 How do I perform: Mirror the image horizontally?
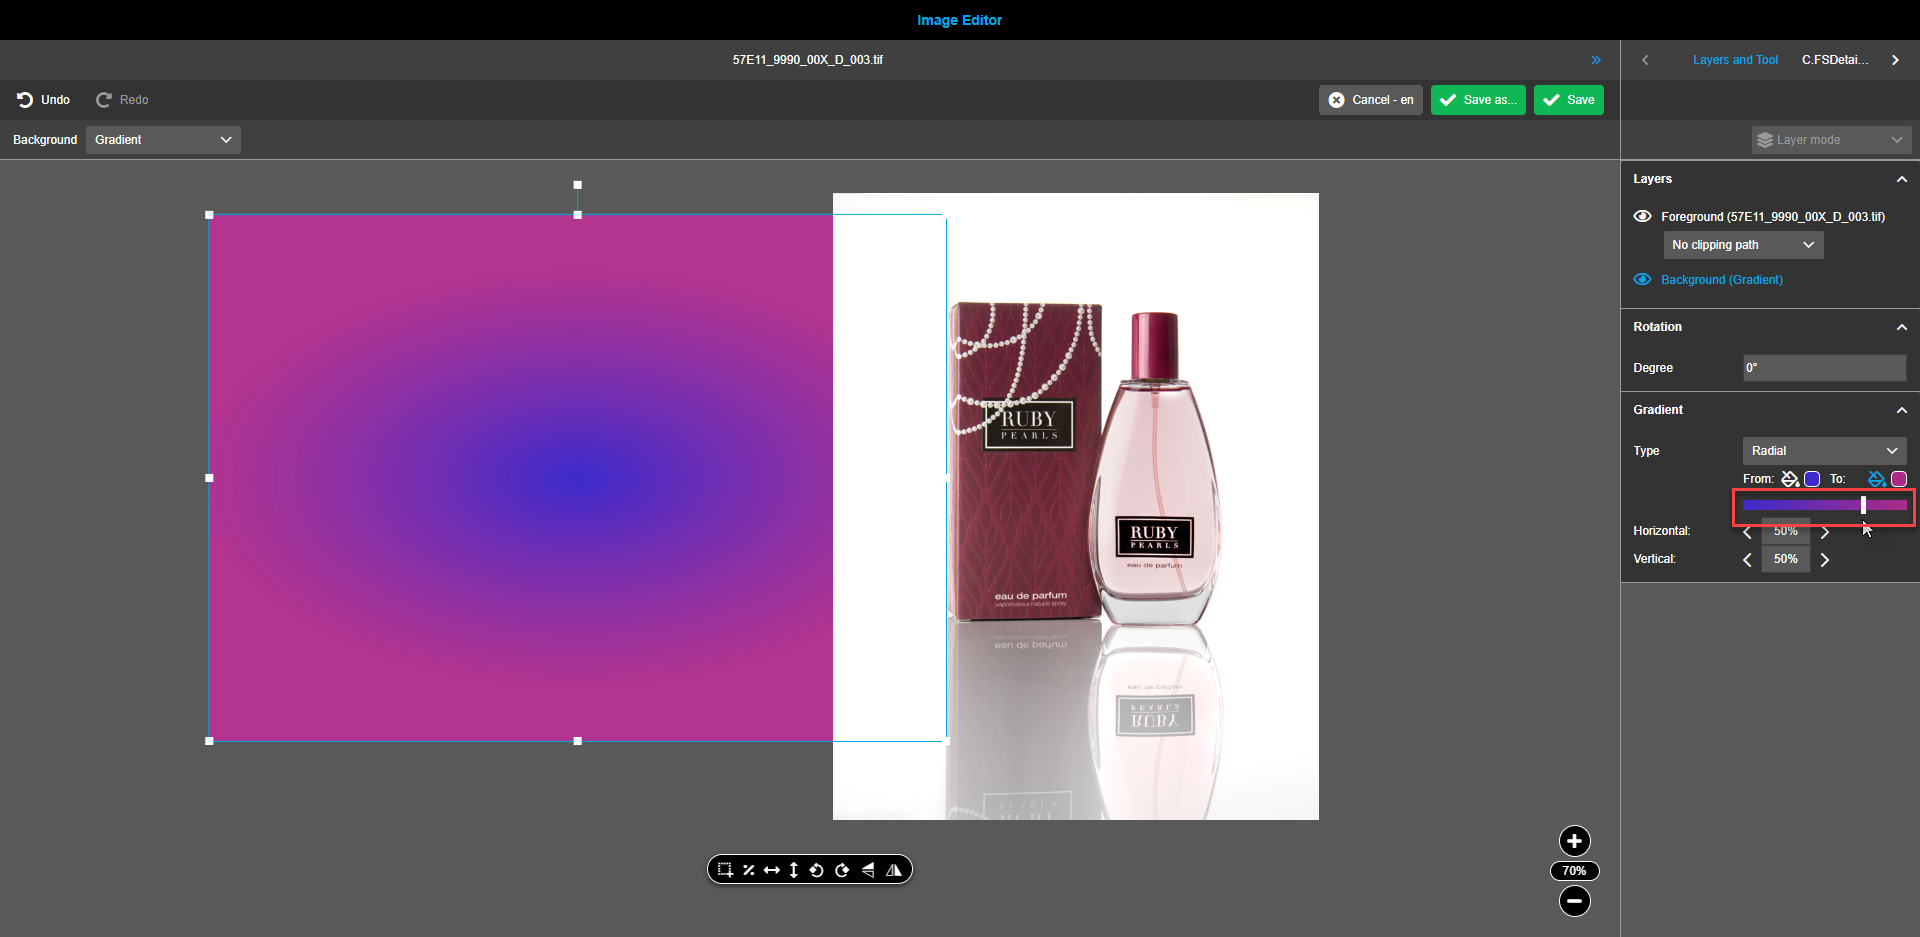pos(894,869)
